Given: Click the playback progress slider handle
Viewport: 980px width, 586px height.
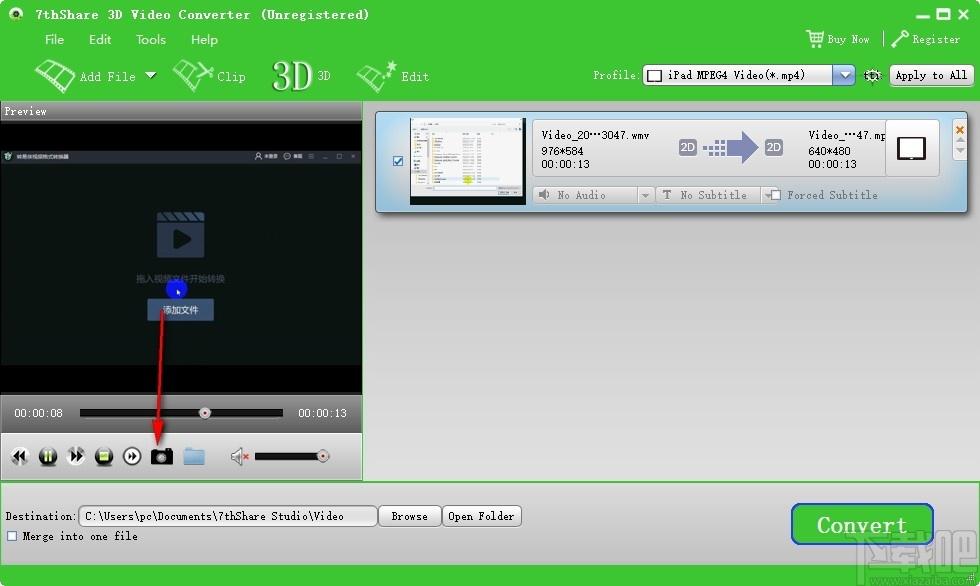Looking at the screenshot, I should pos(205,413).
